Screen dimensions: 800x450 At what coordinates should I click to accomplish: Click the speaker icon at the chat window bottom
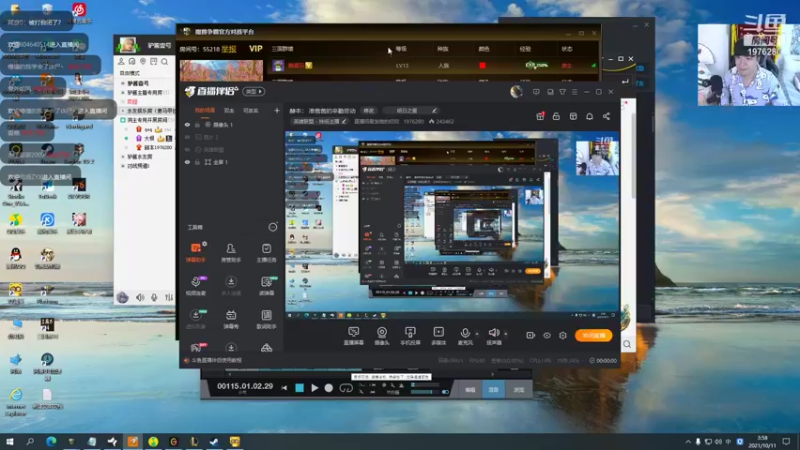(140, 297)
